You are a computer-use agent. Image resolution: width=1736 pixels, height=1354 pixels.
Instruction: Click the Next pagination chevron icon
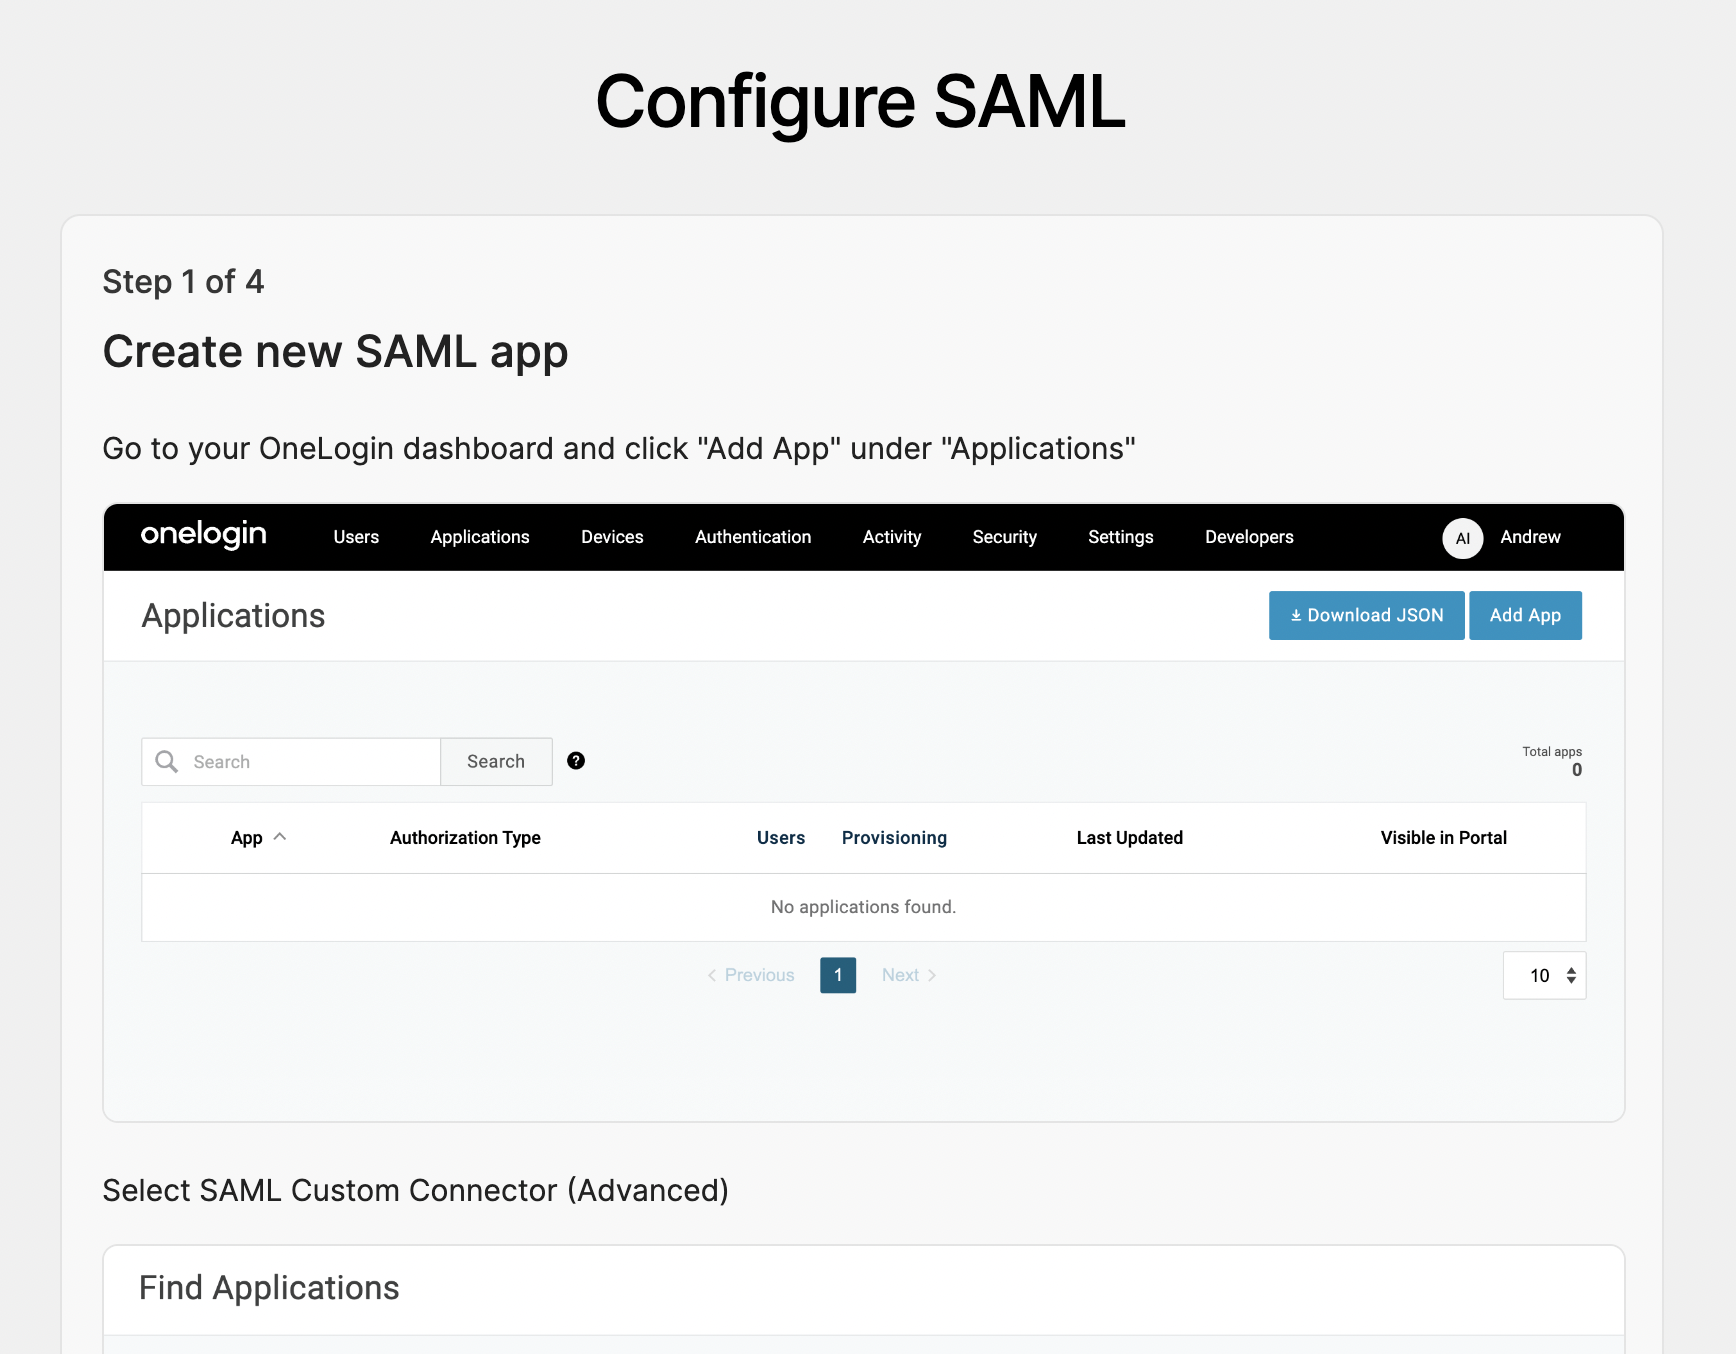pos(932,975)
